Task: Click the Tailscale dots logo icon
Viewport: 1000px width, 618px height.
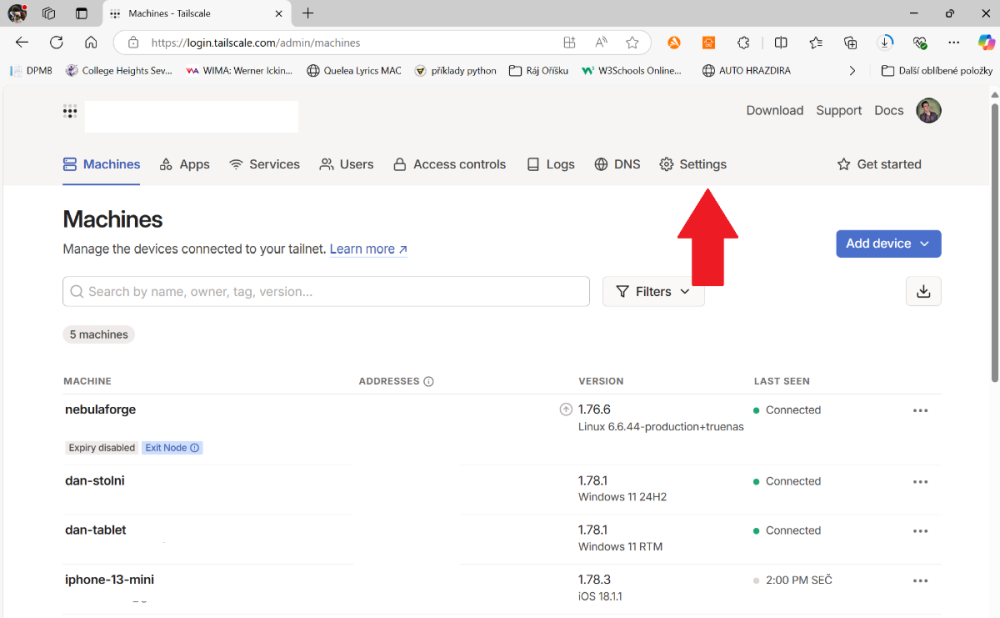Action: click(x=70, y=111)
